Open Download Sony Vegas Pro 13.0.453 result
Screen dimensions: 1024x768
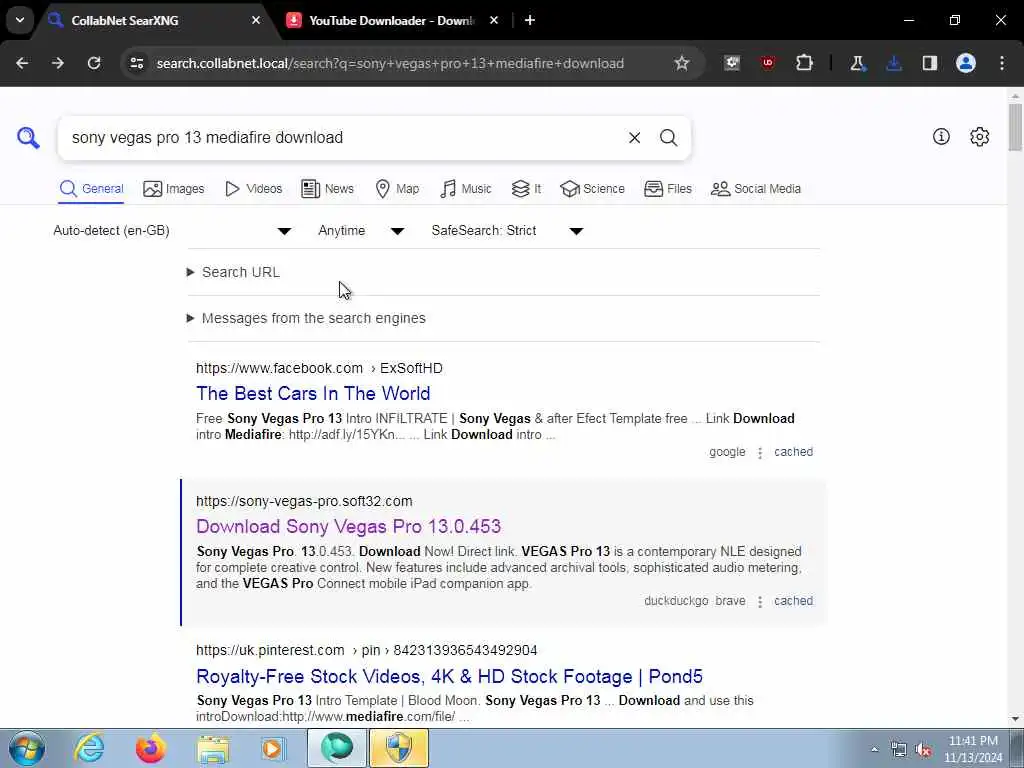point(348,526)
